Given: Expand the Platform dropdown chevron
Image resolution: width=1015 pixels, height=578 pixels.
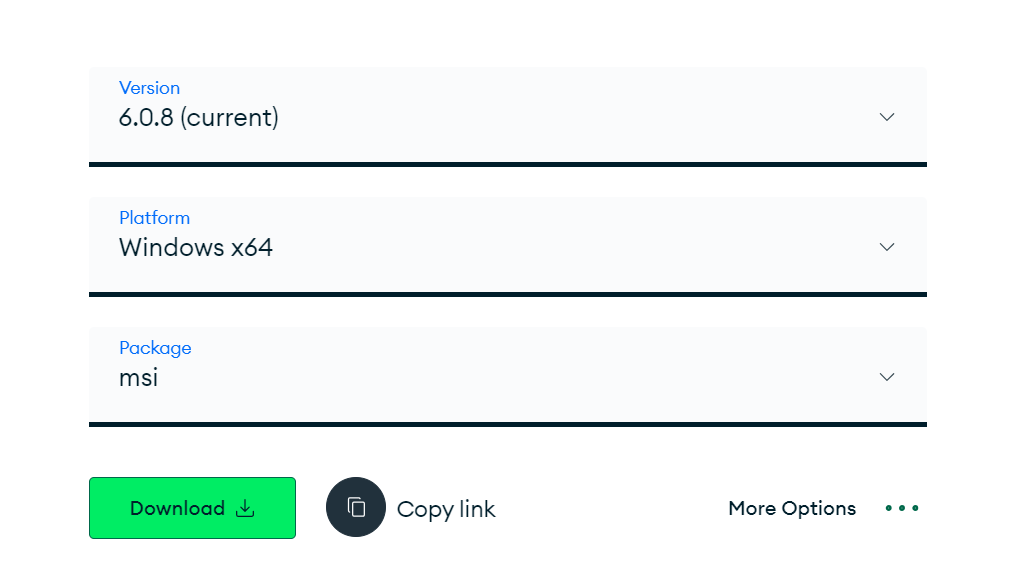Looking at the screenshot, I should (886, 247).
